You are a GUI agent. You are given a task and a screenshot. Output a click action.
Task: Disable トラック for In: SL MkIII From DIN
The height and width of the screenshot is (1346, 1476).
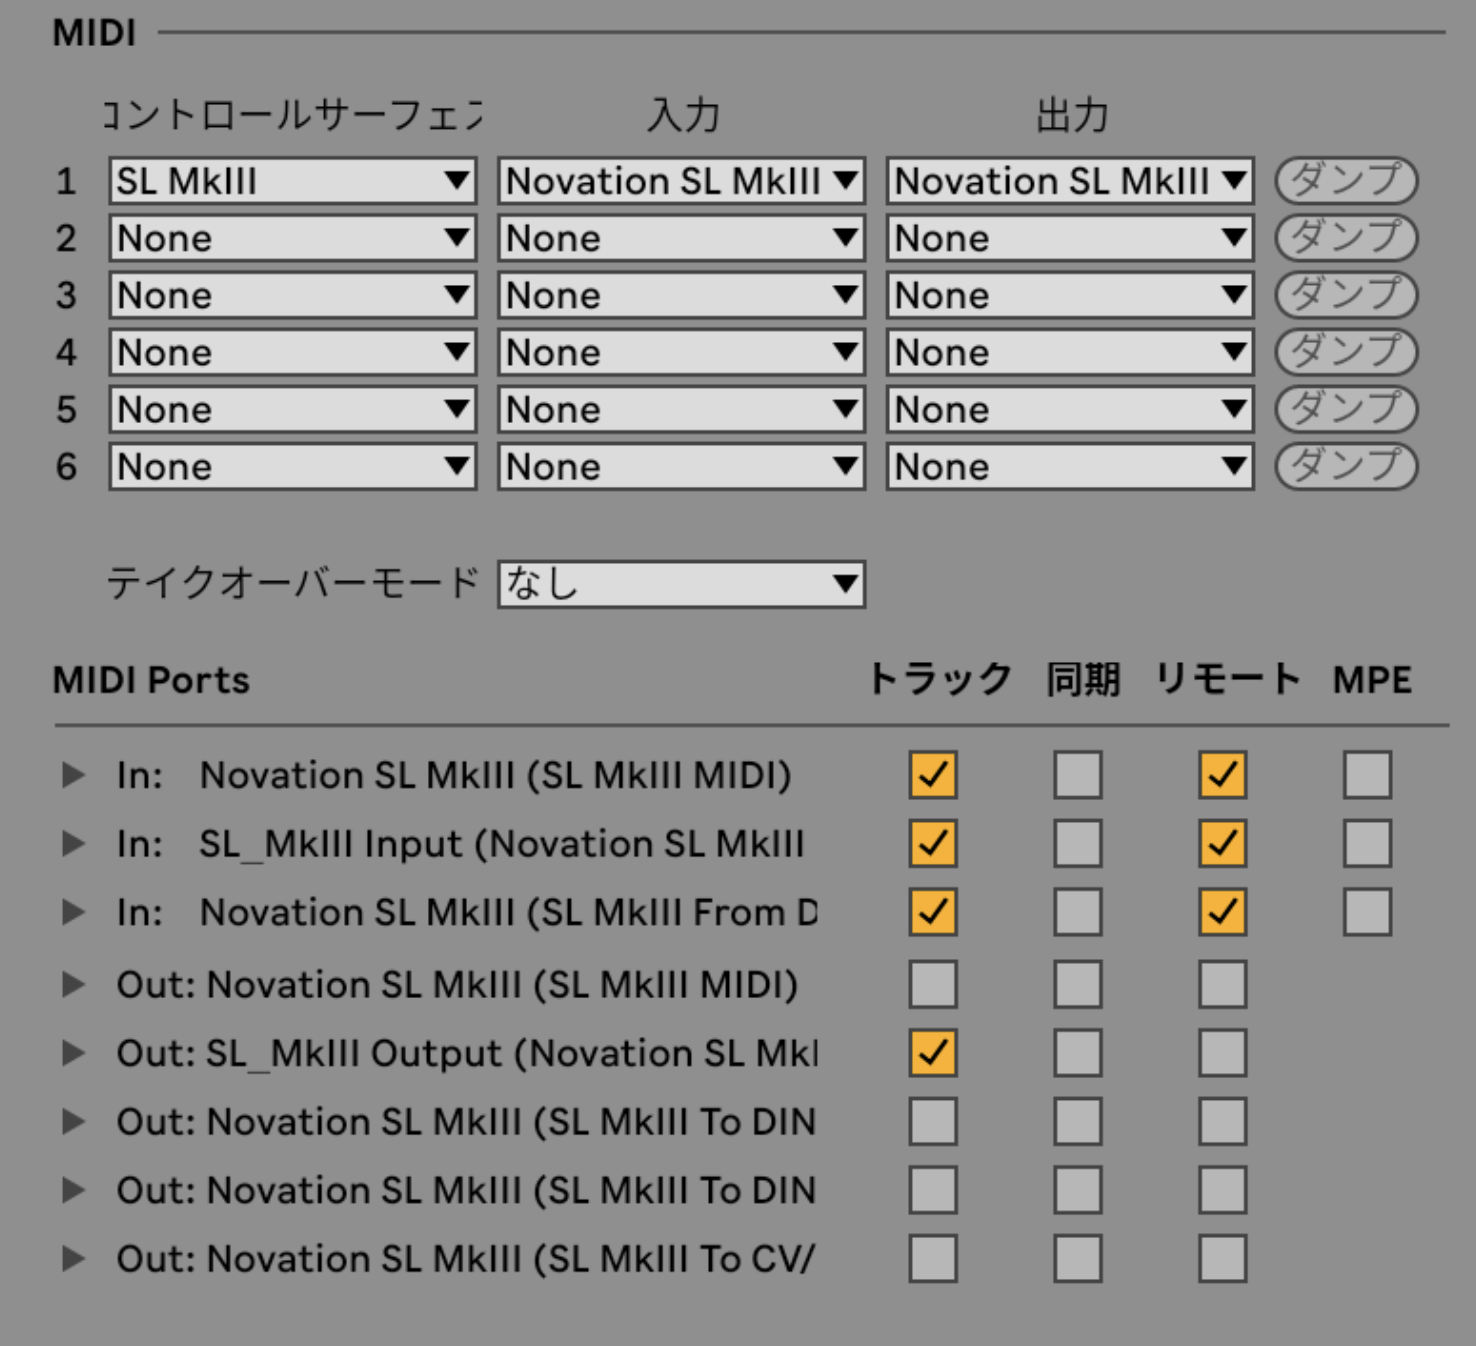[933, 912]
